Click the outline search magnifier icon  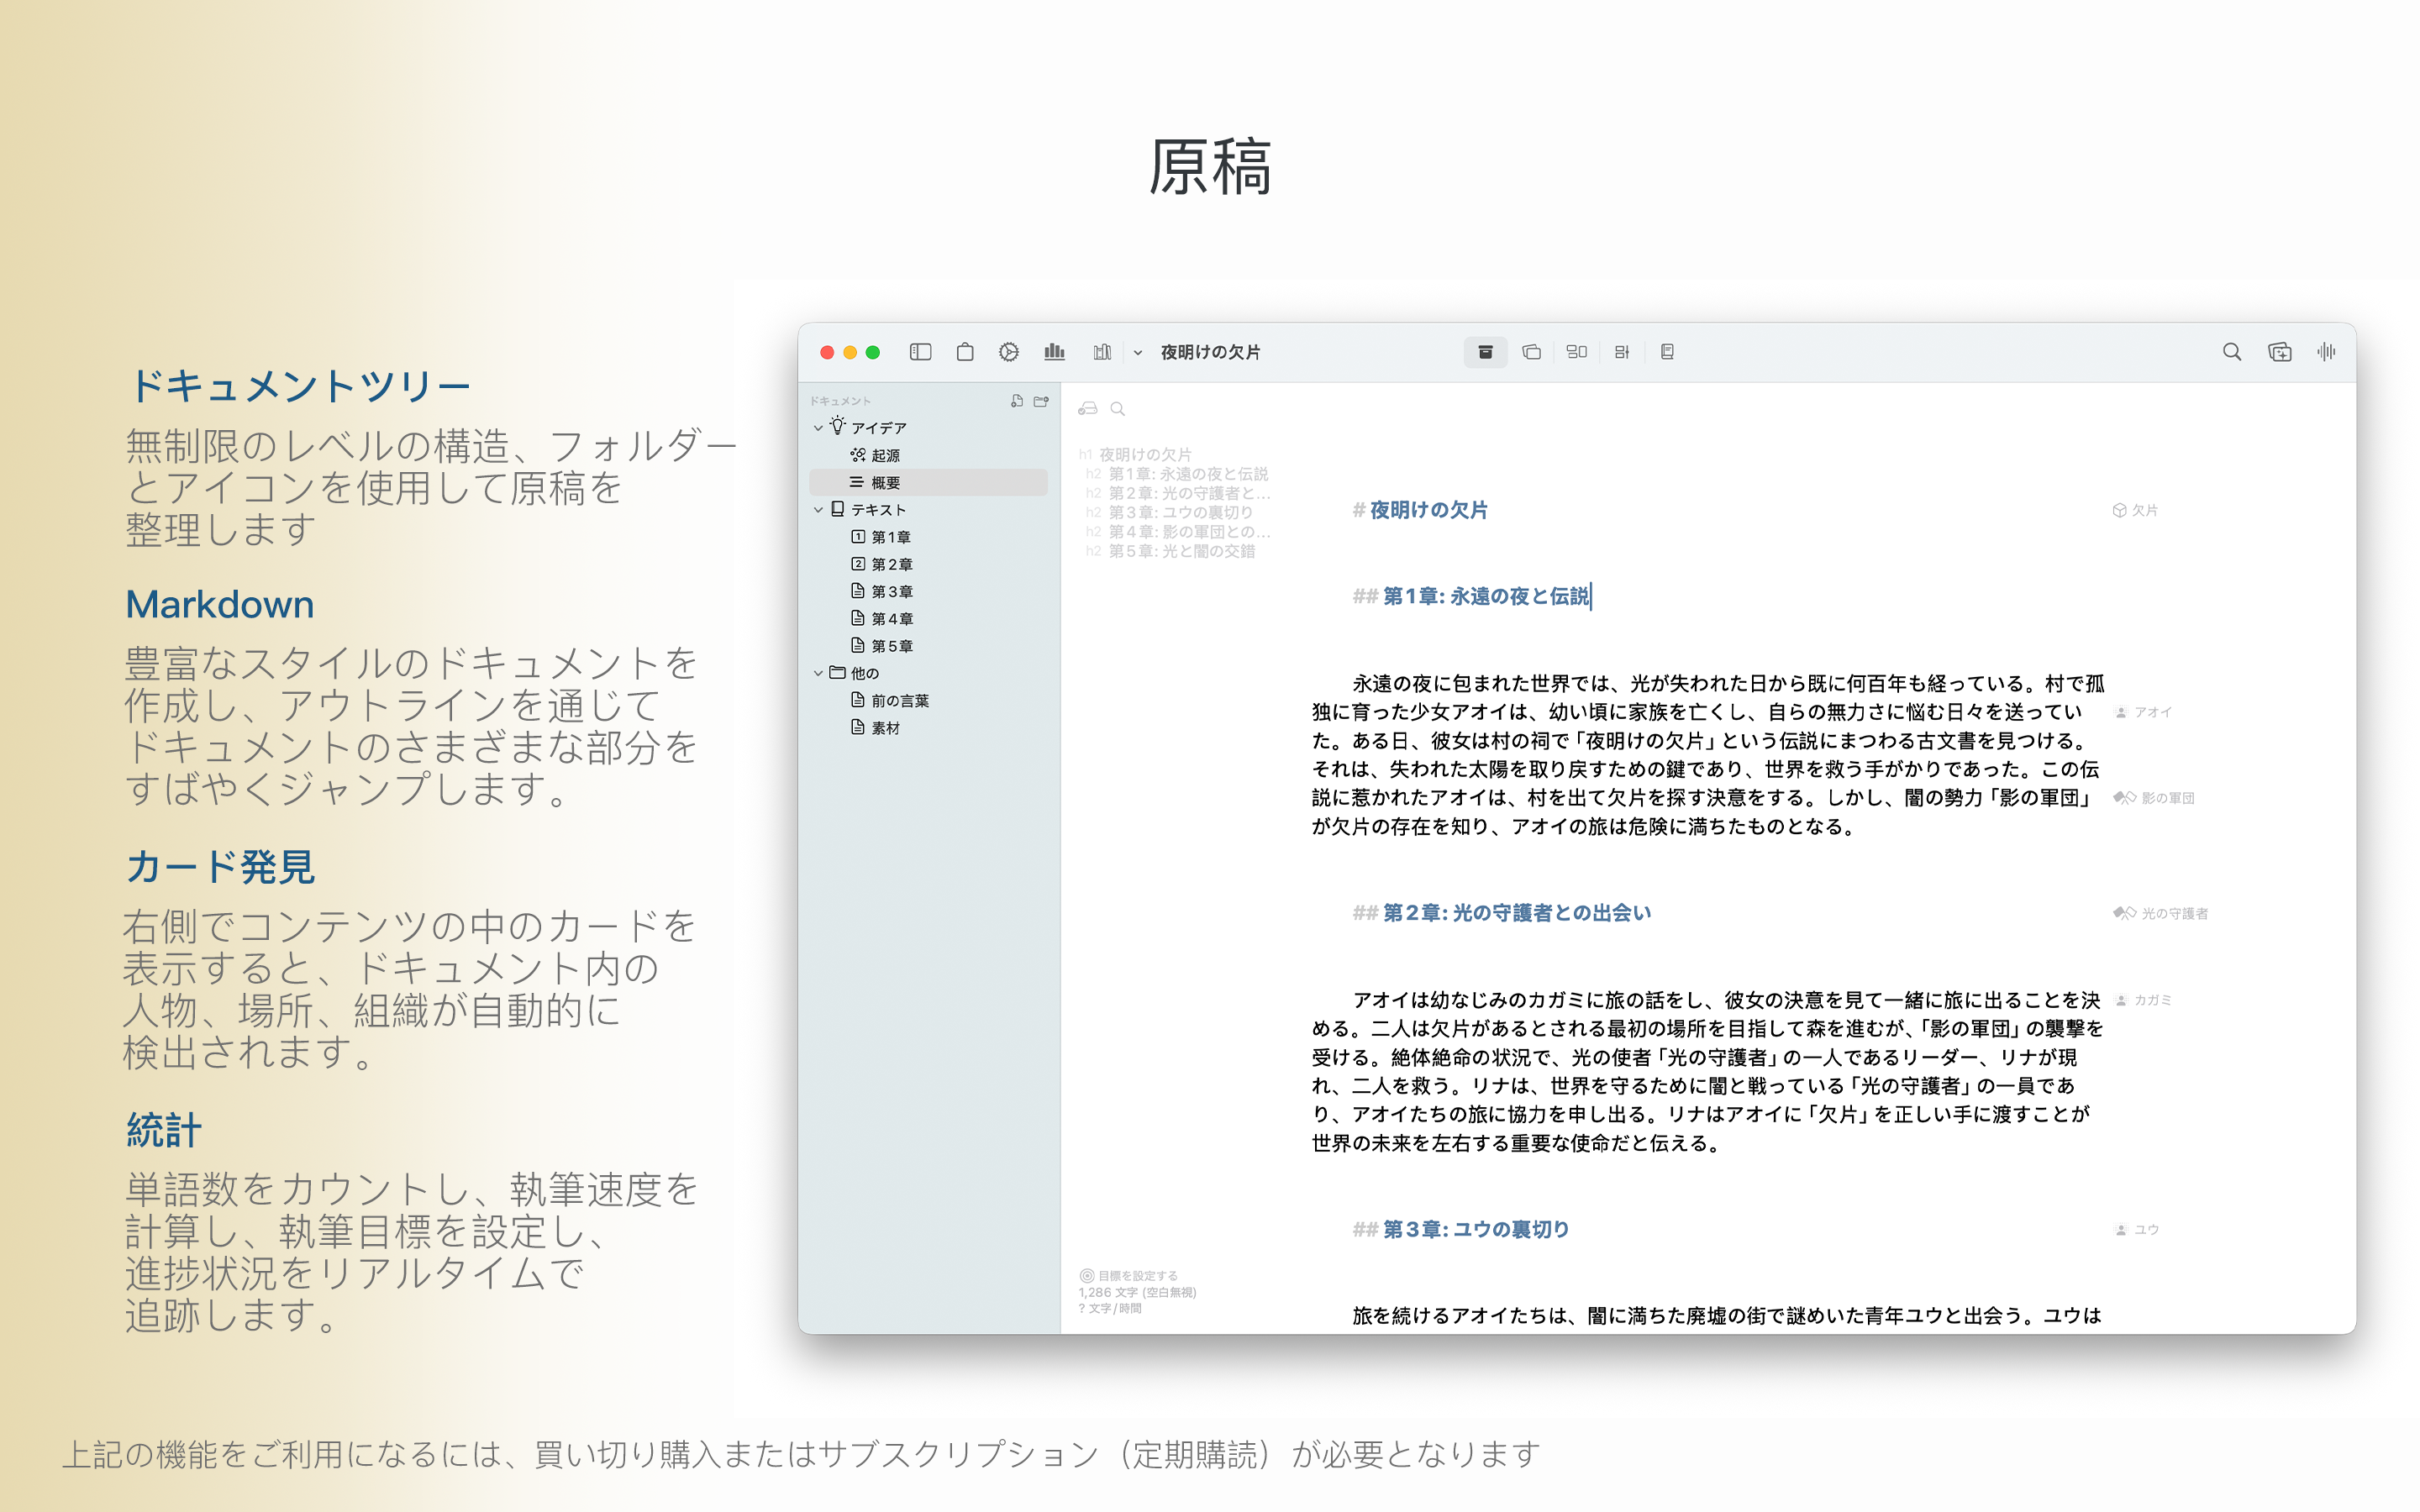coord(1118,409)
